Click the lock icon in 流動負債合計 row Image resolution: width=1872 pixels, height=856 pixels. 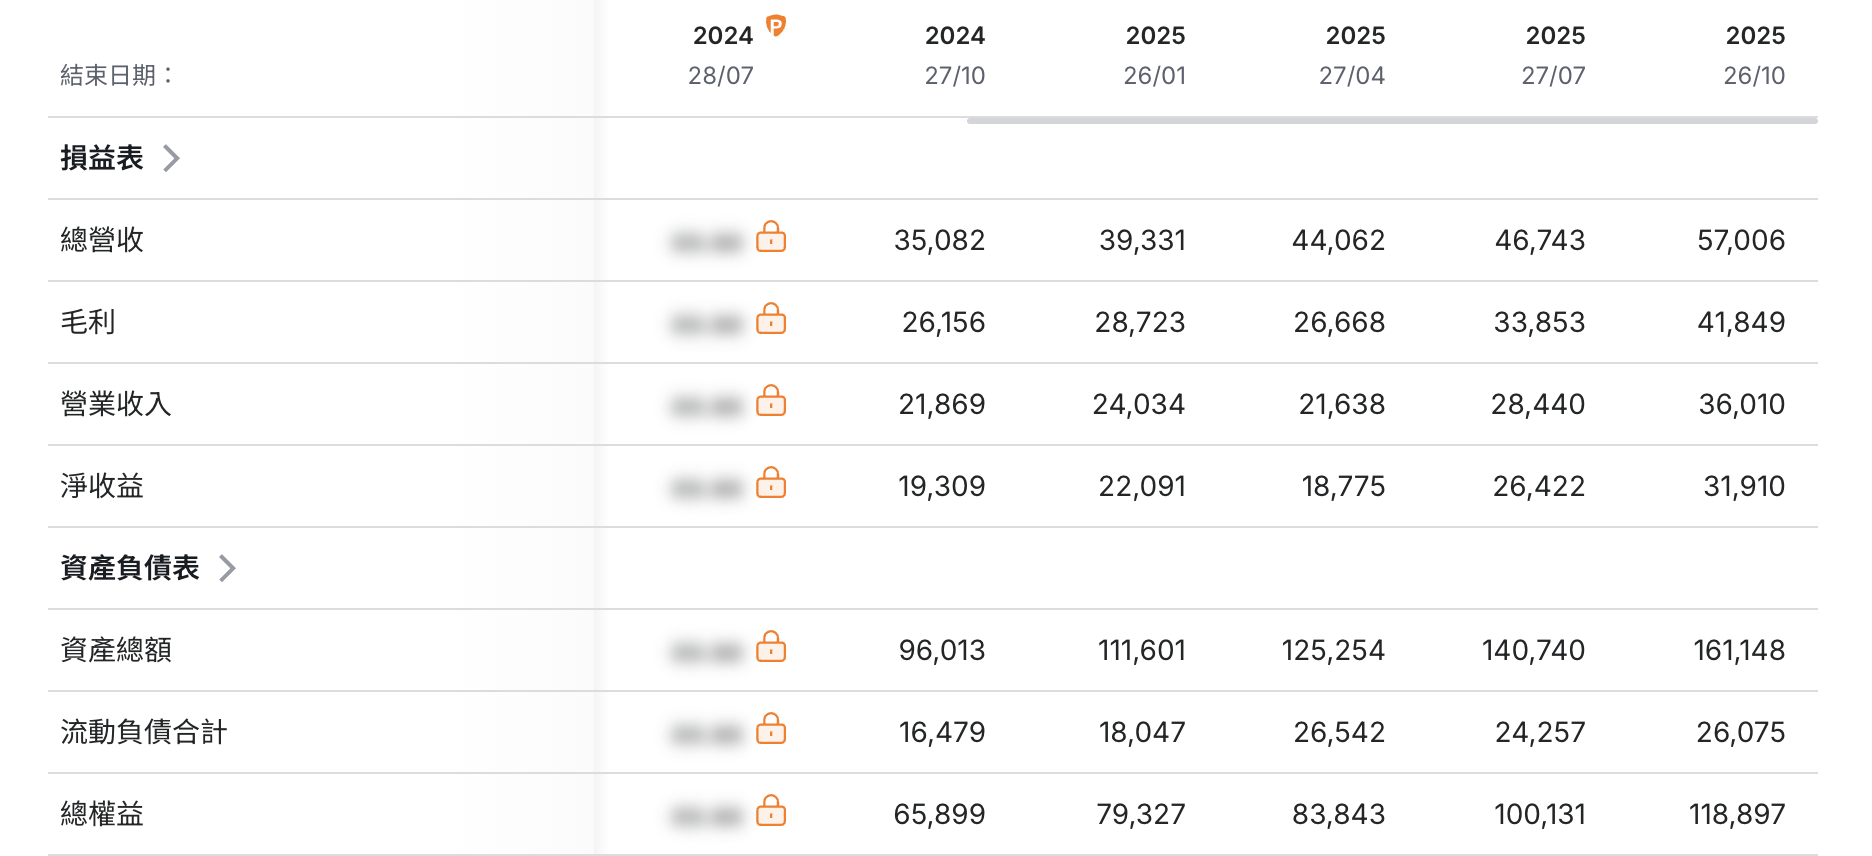[771, 729]
